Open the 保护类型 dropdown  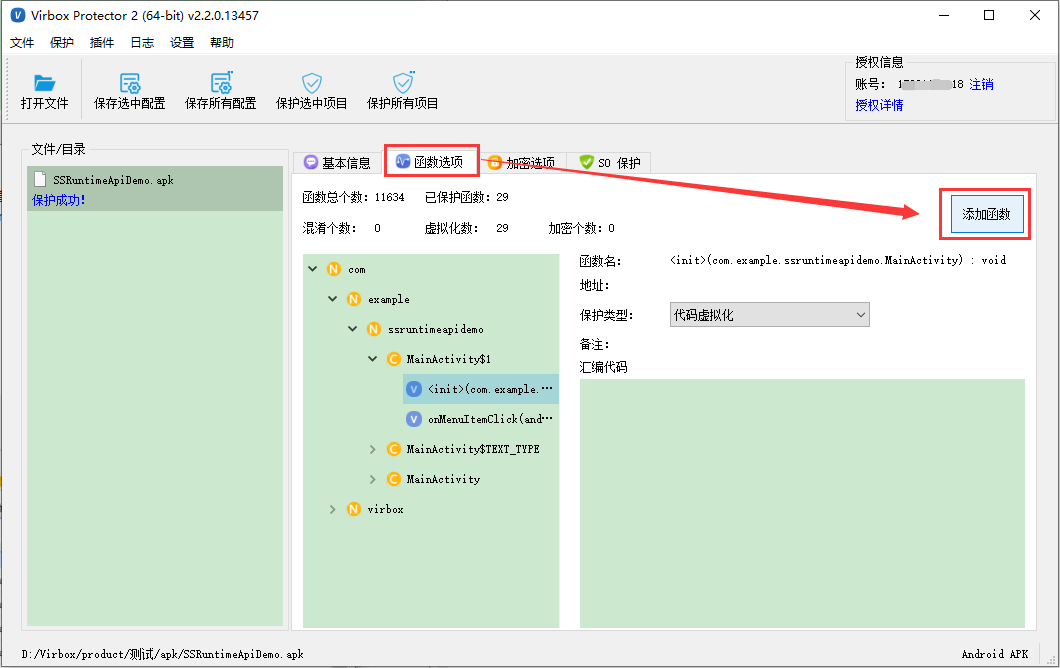coord(769,314)
